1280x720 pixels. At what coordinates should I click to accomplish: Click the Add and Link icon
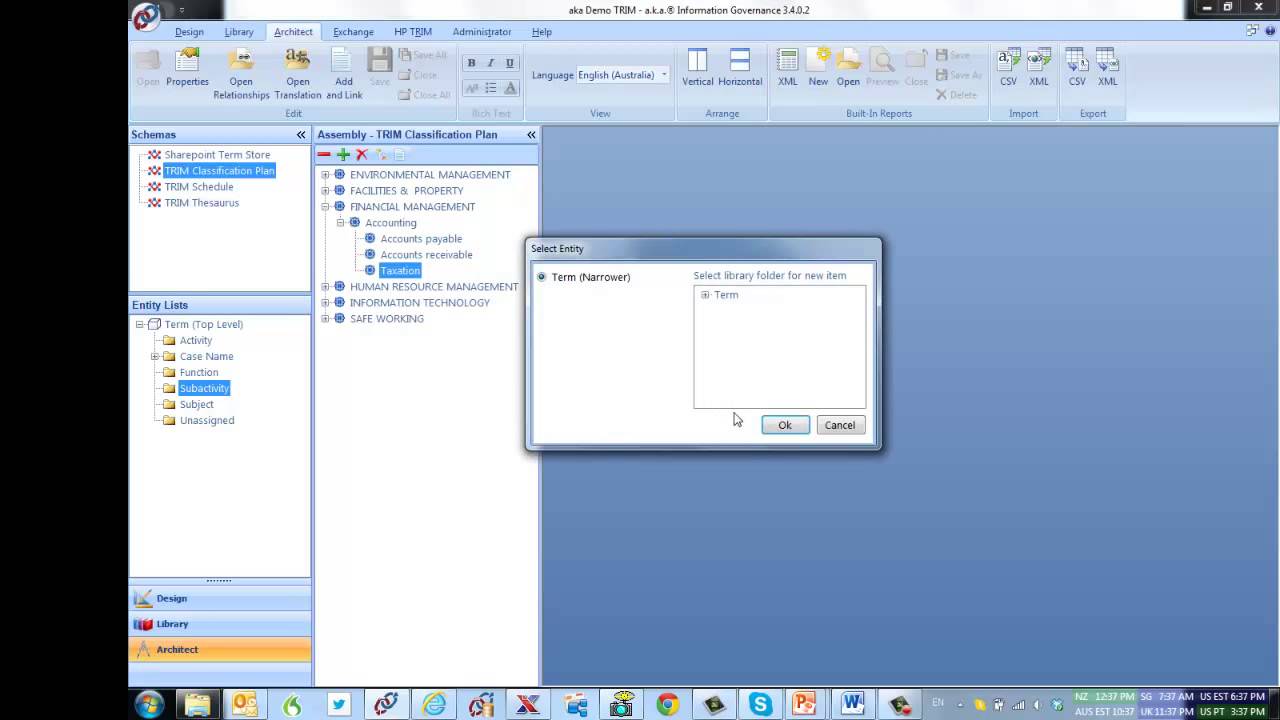click(344, 74)
